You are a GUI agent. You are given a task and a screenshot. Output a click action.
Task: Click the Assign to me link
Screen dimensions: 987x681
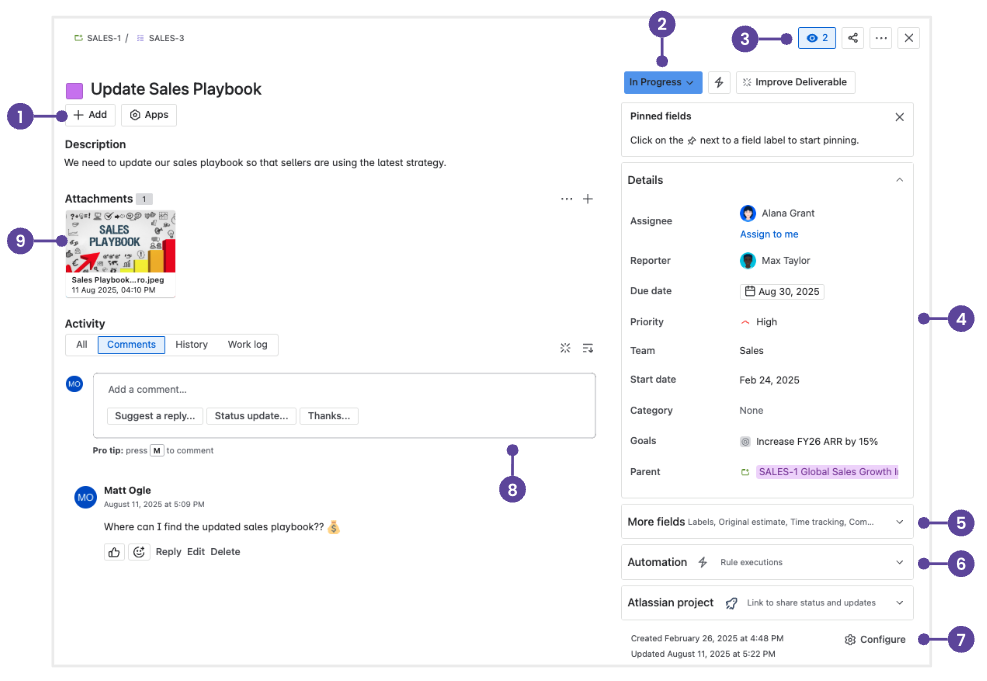pyautogui.click(x=769, y=233)
